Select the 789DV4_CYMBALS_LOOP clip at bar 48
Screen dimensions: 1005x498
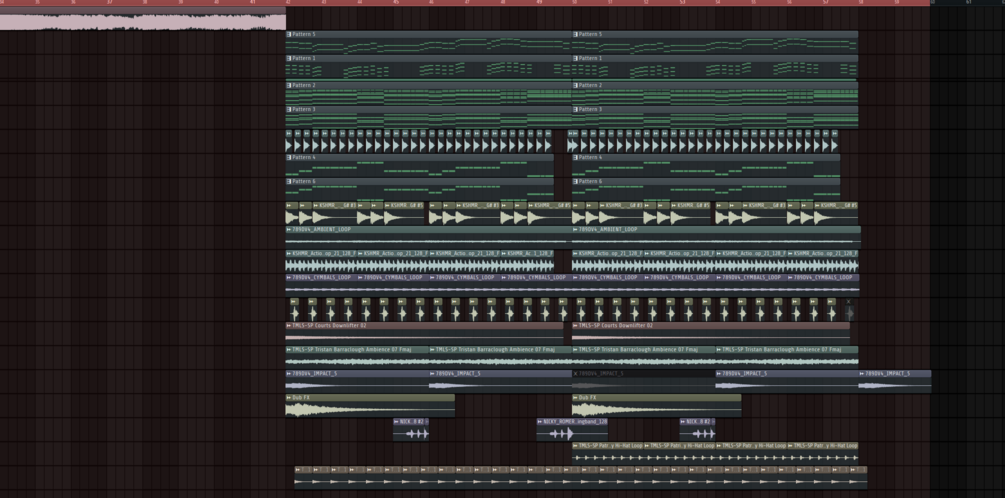point(536,285)
